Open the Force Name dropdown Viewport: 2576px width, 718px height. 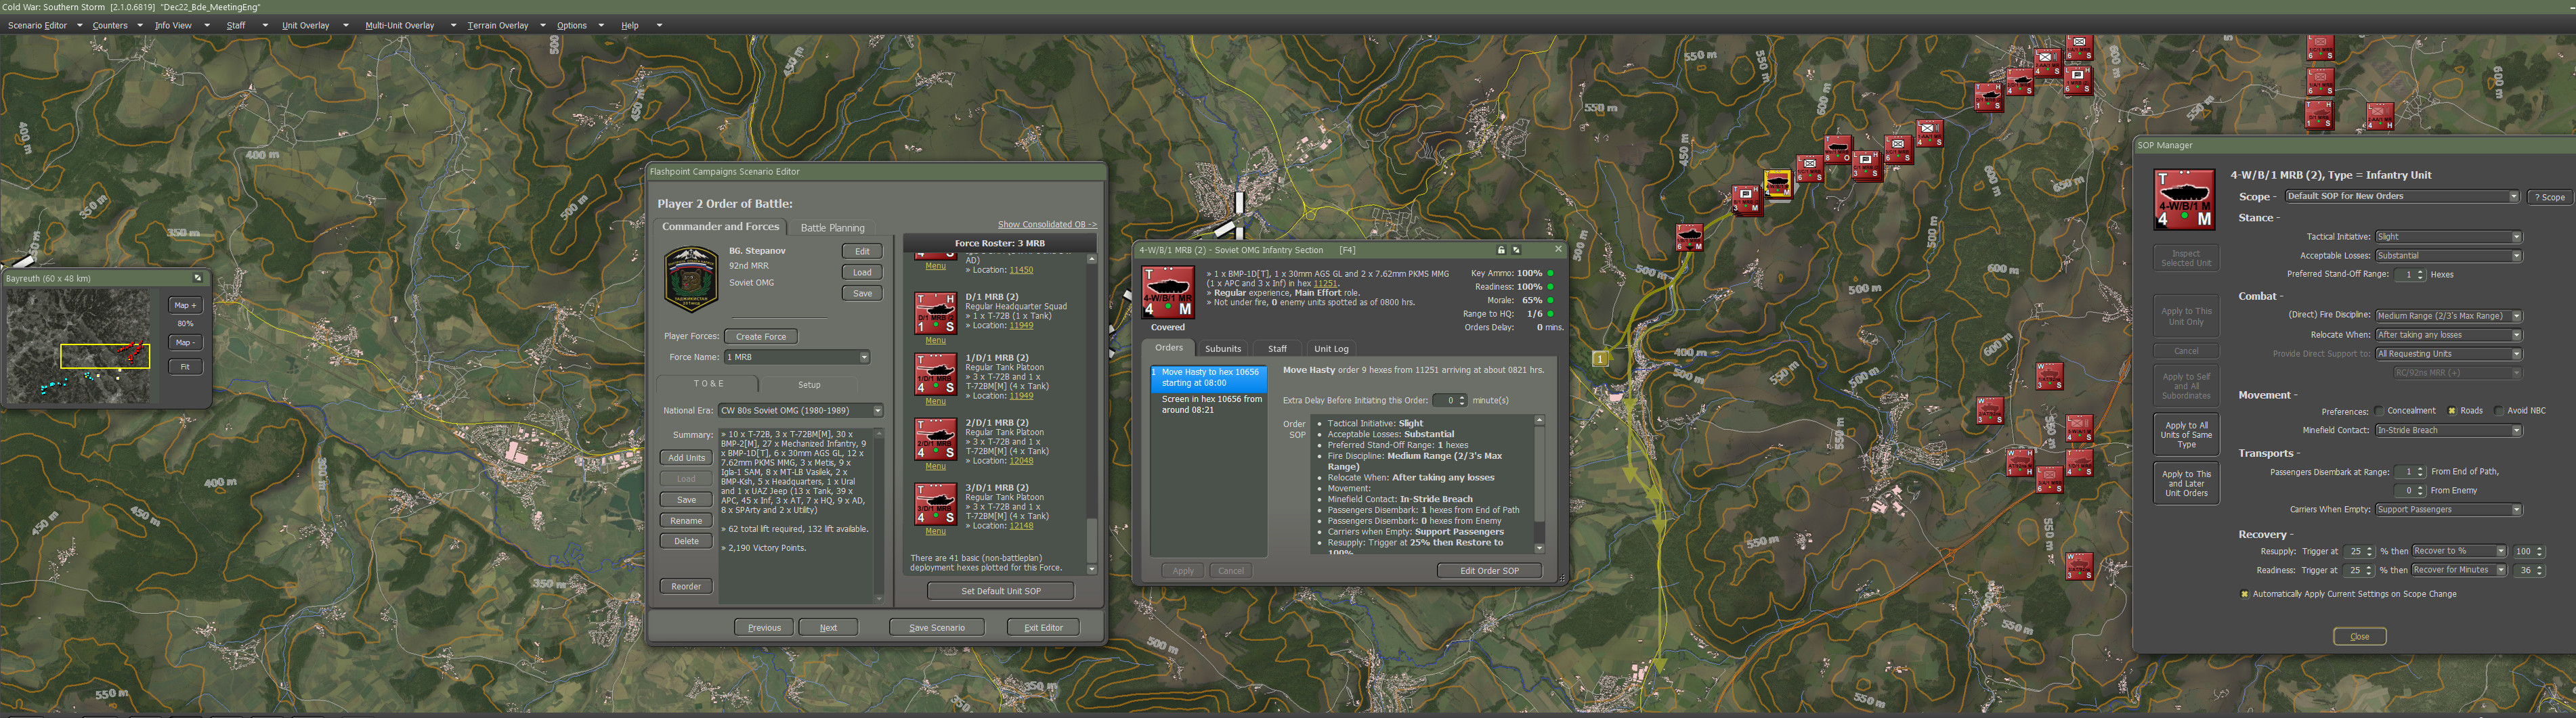coord(864,357)
